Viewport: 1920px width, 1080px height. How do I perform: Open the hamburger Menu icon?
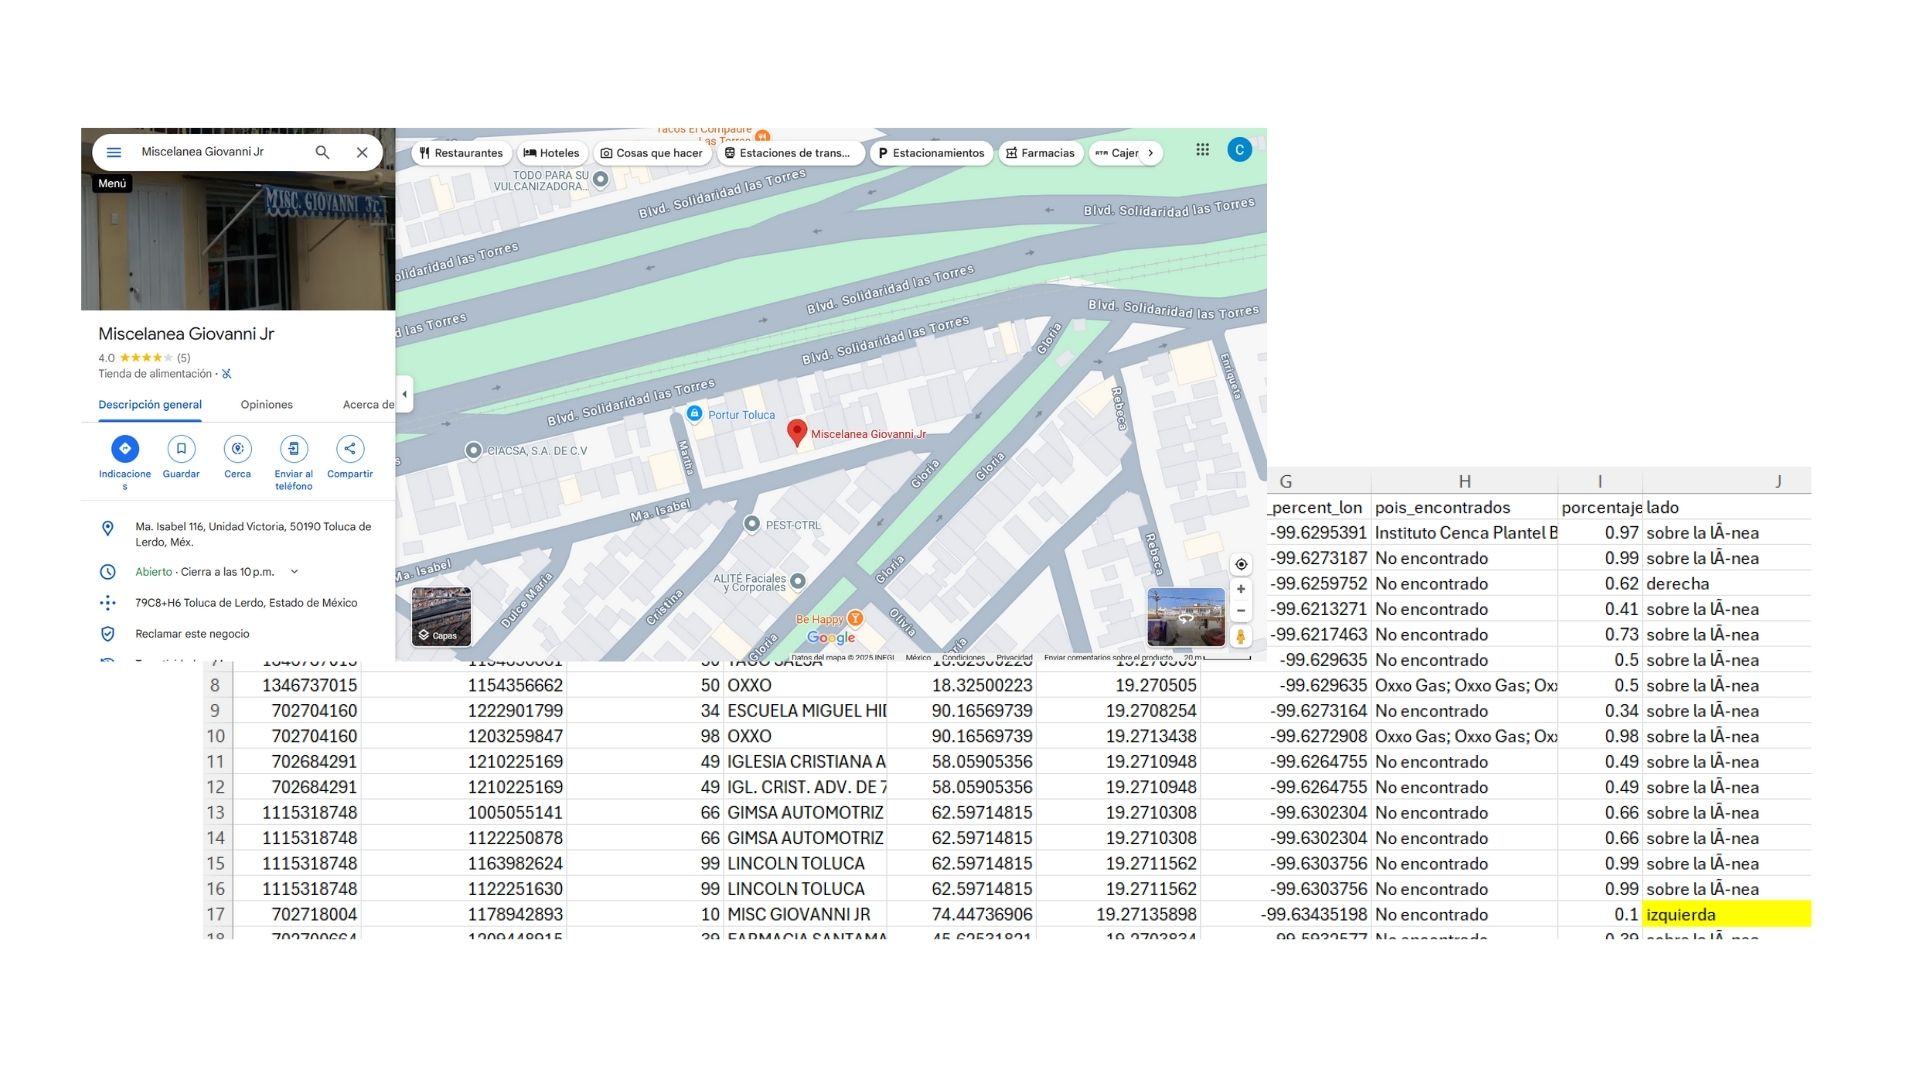point(114,153)
